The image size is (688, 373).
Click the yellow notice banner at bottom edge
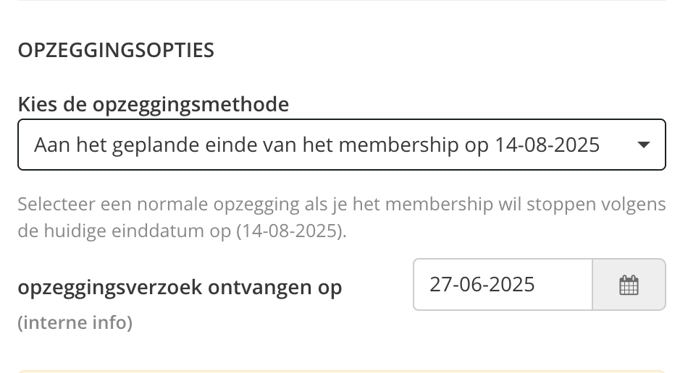342,371
